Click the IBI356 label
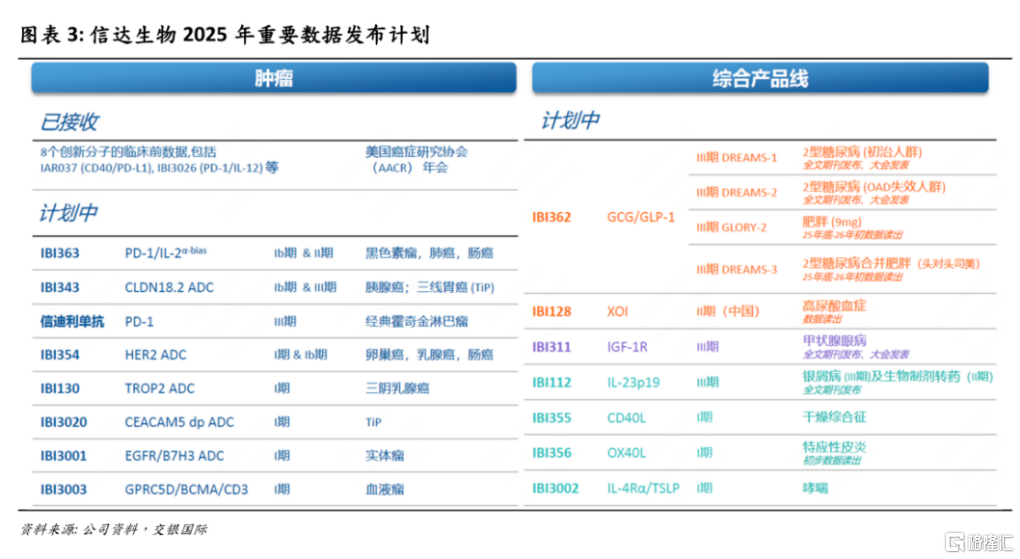Screen dimensions: 1020x559 point(552,453)
